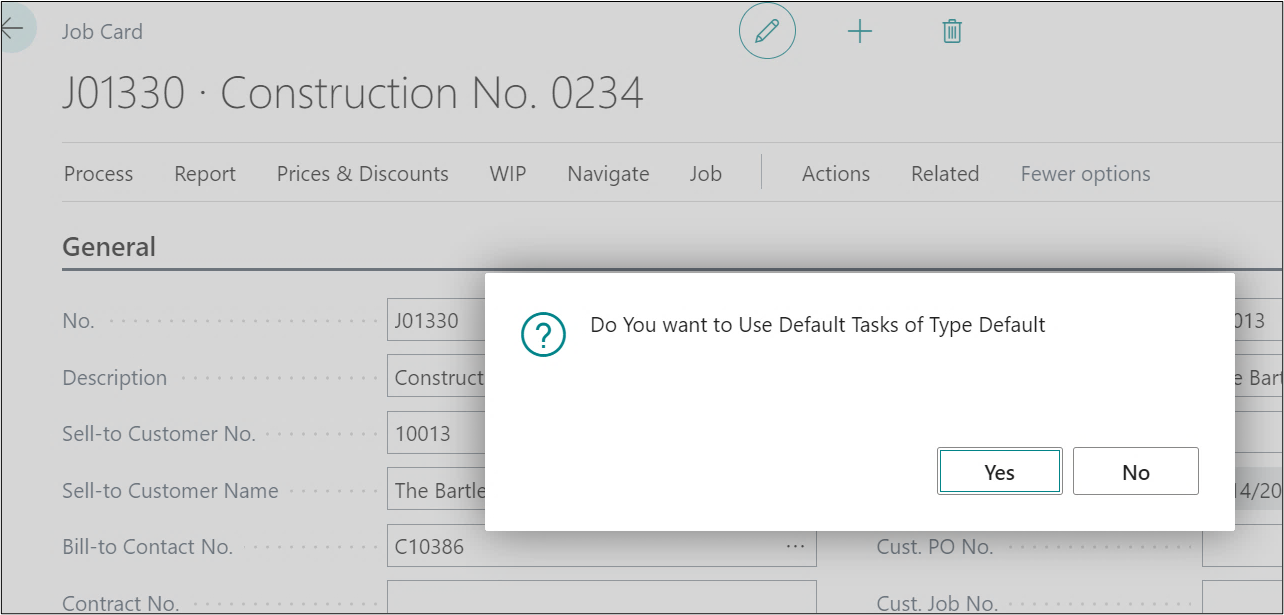Click Fewer options to collapse the menu
1284x615 pixels.
(x=1085, y=174)
